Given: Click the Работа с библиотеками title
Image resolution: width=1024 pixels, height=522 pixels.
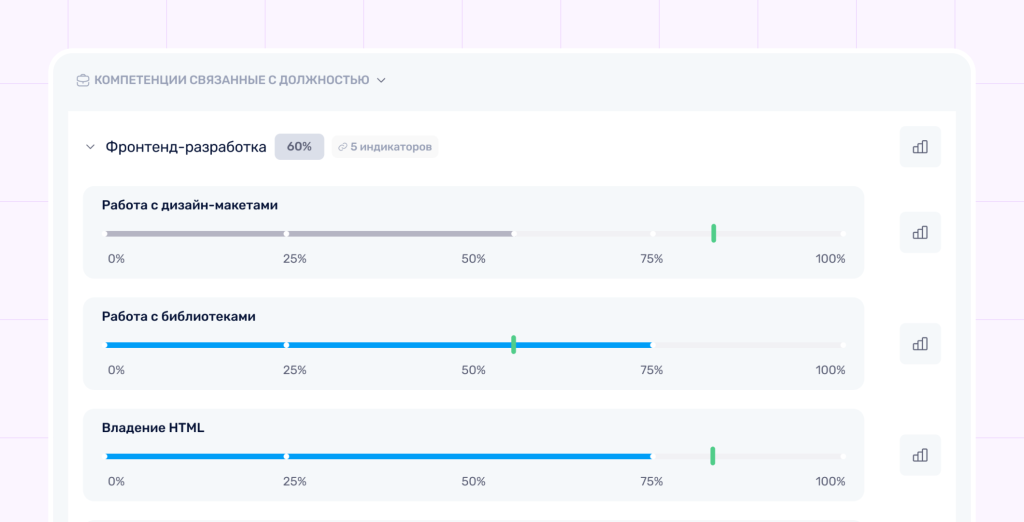Looking at the screenshot, I should [178, 316].
